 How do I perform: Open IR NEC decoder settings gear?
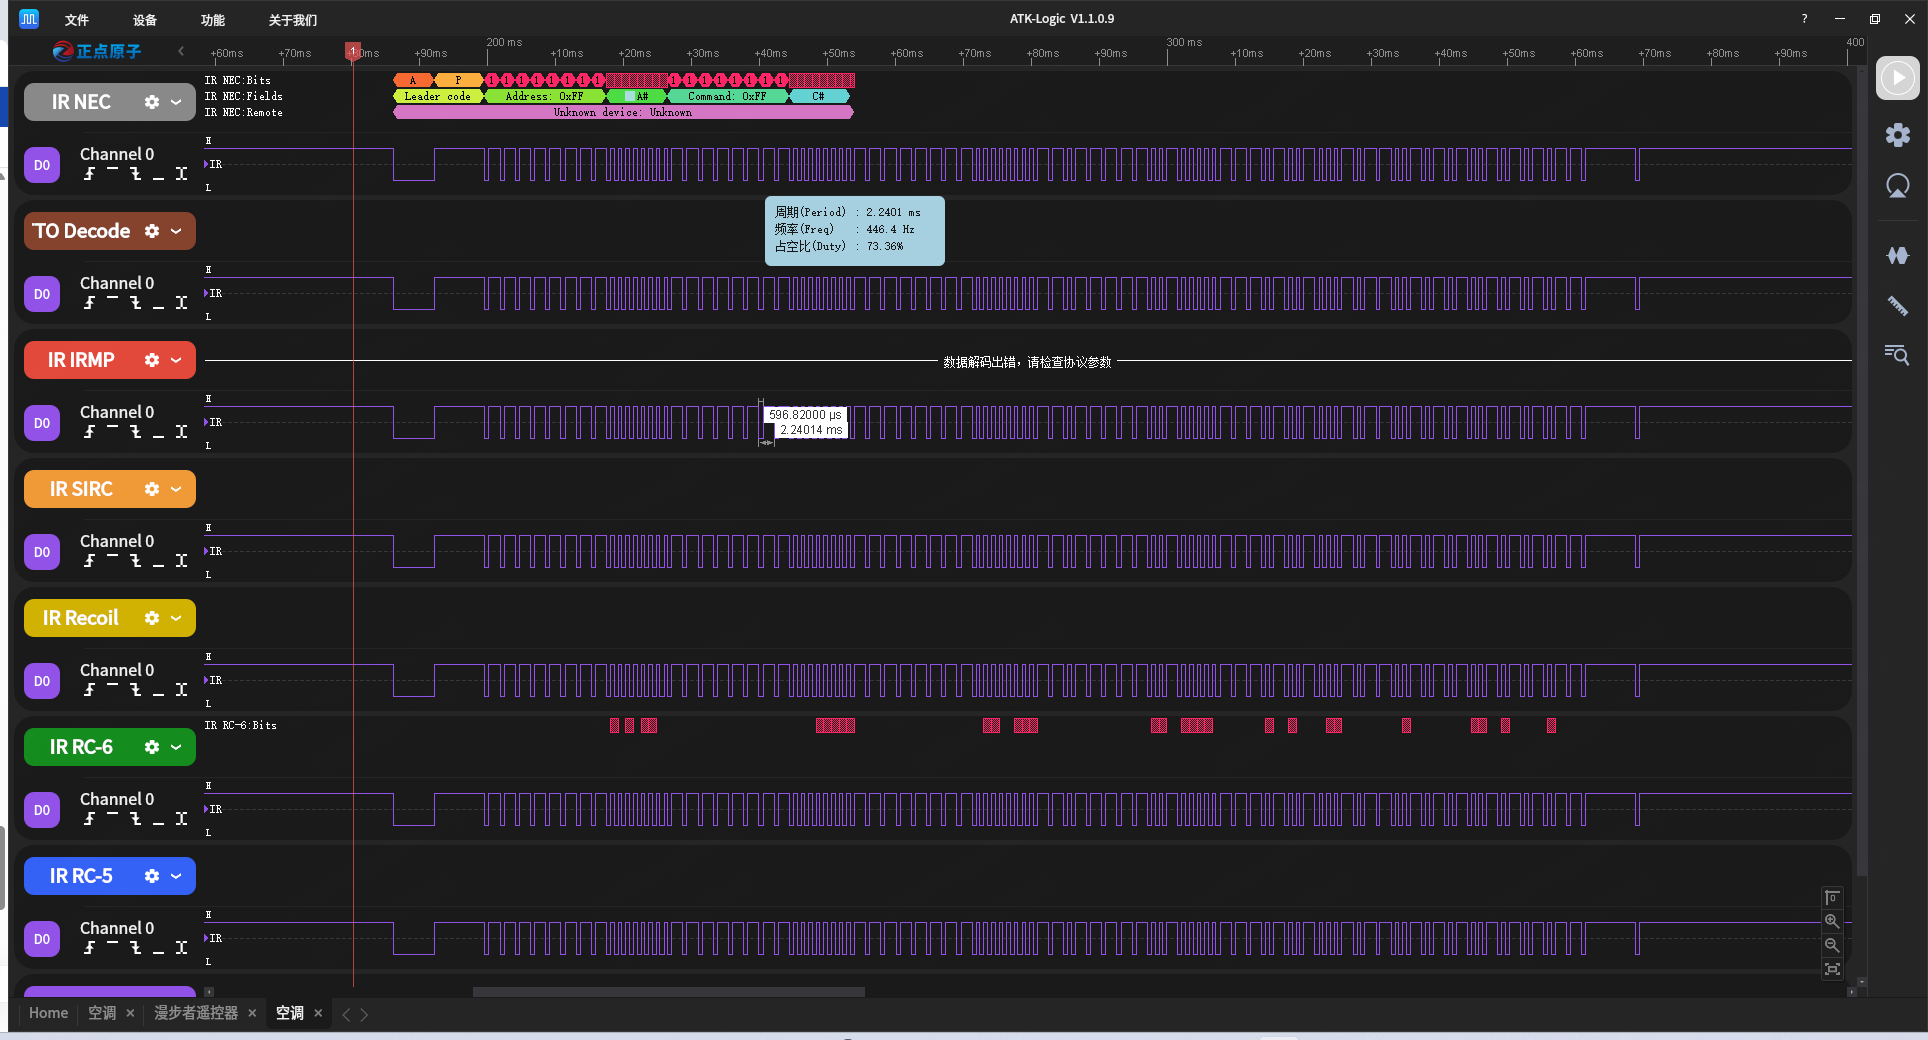pyautogui.click(x=152, y=102)
